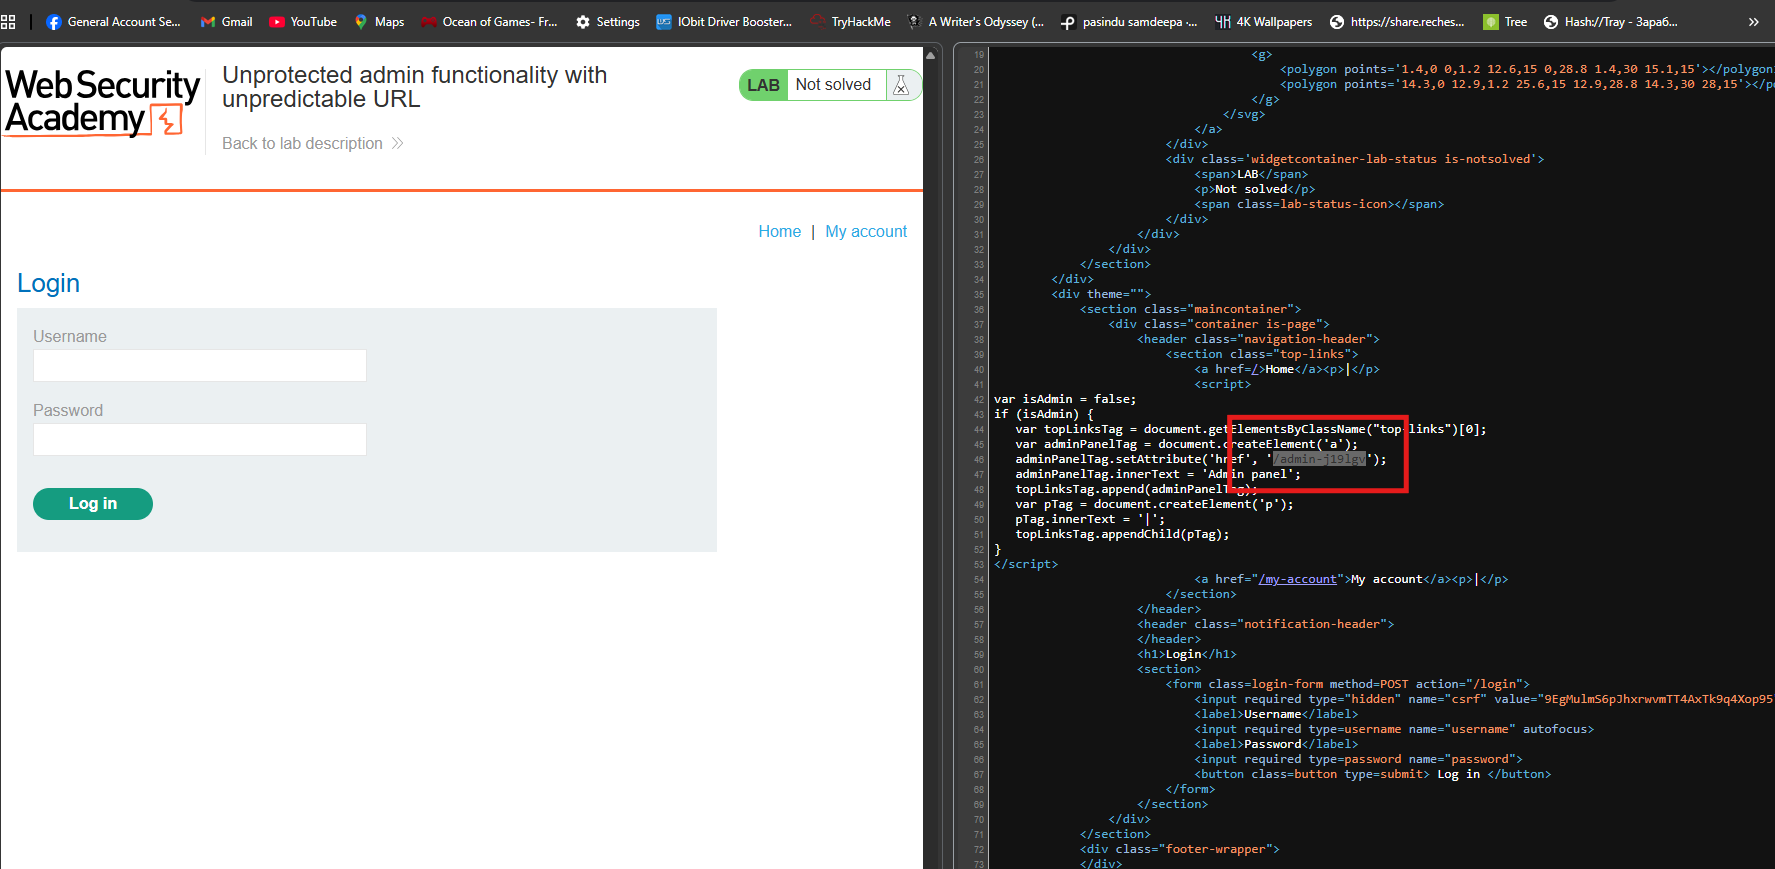Open the Settings bookmark
1775x869 pixels.
(x=607, y=21)
